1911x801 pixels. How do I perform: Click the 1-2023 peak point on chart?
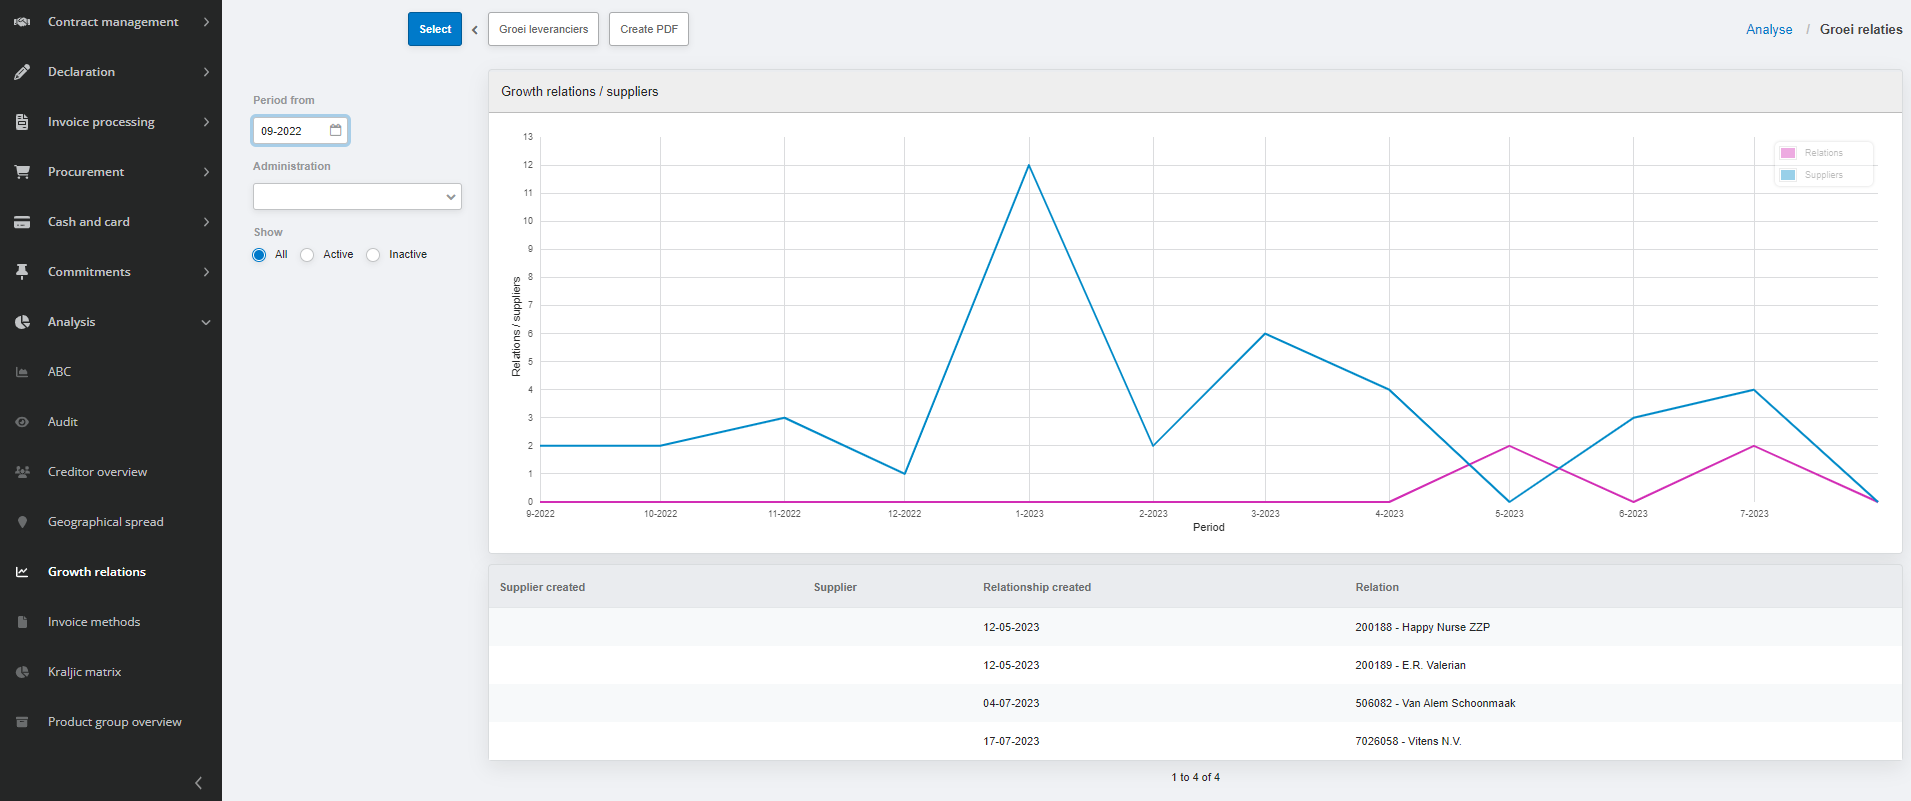tap(1029, 166)
